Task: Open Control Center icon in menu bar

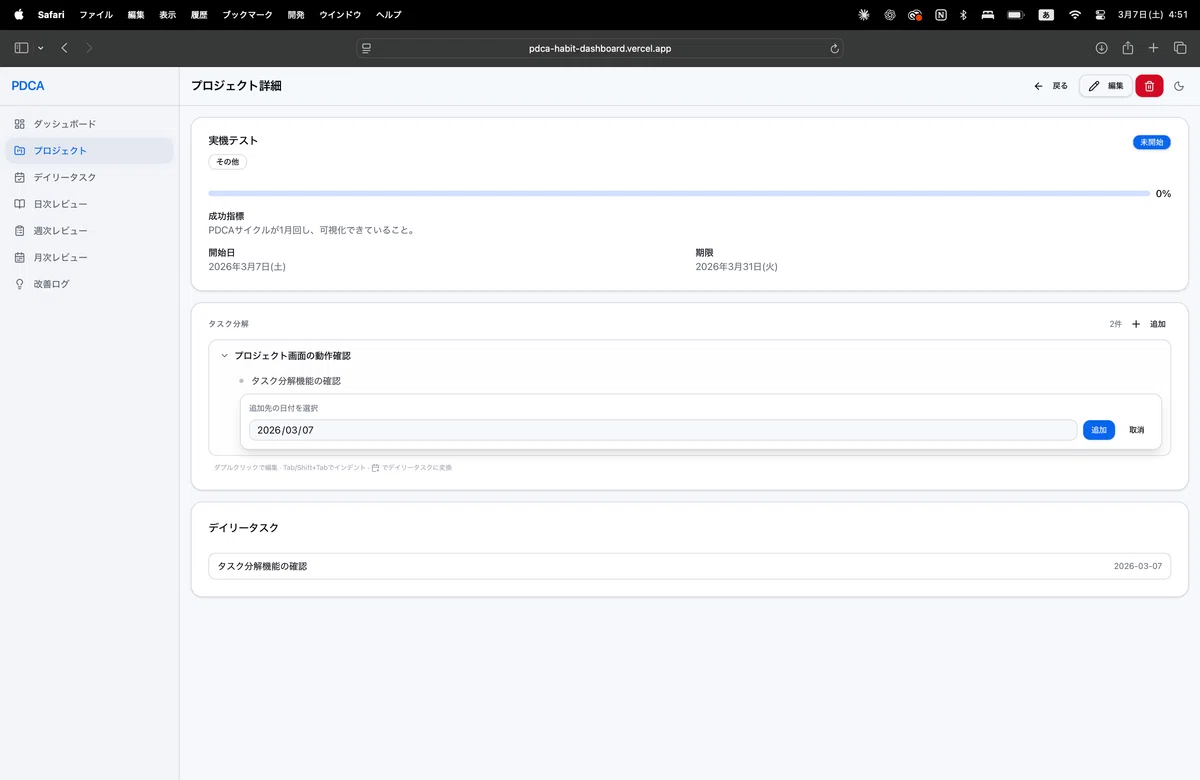Action: click(x=1101, y=15)
